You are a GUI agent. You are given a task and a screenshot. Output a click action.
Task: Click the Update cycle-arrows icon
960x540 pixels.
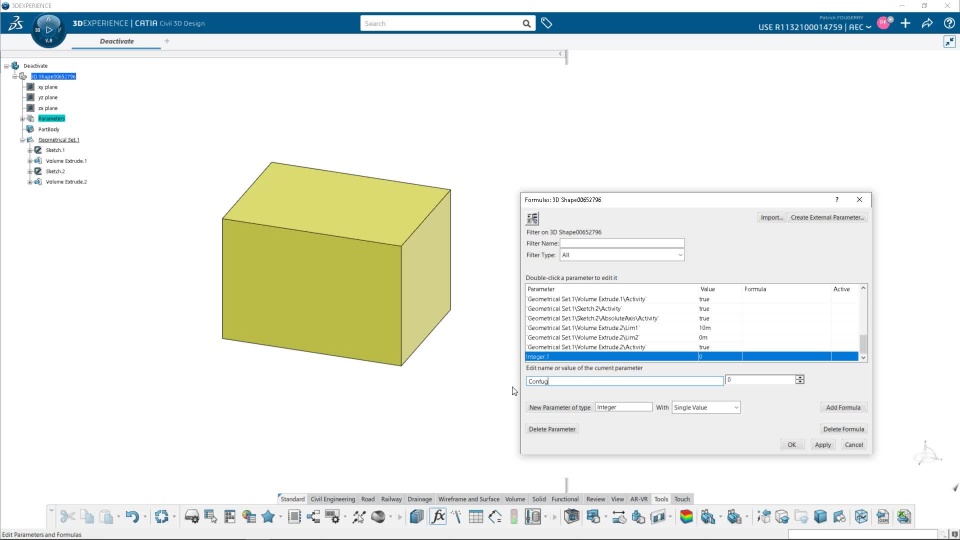161,517
